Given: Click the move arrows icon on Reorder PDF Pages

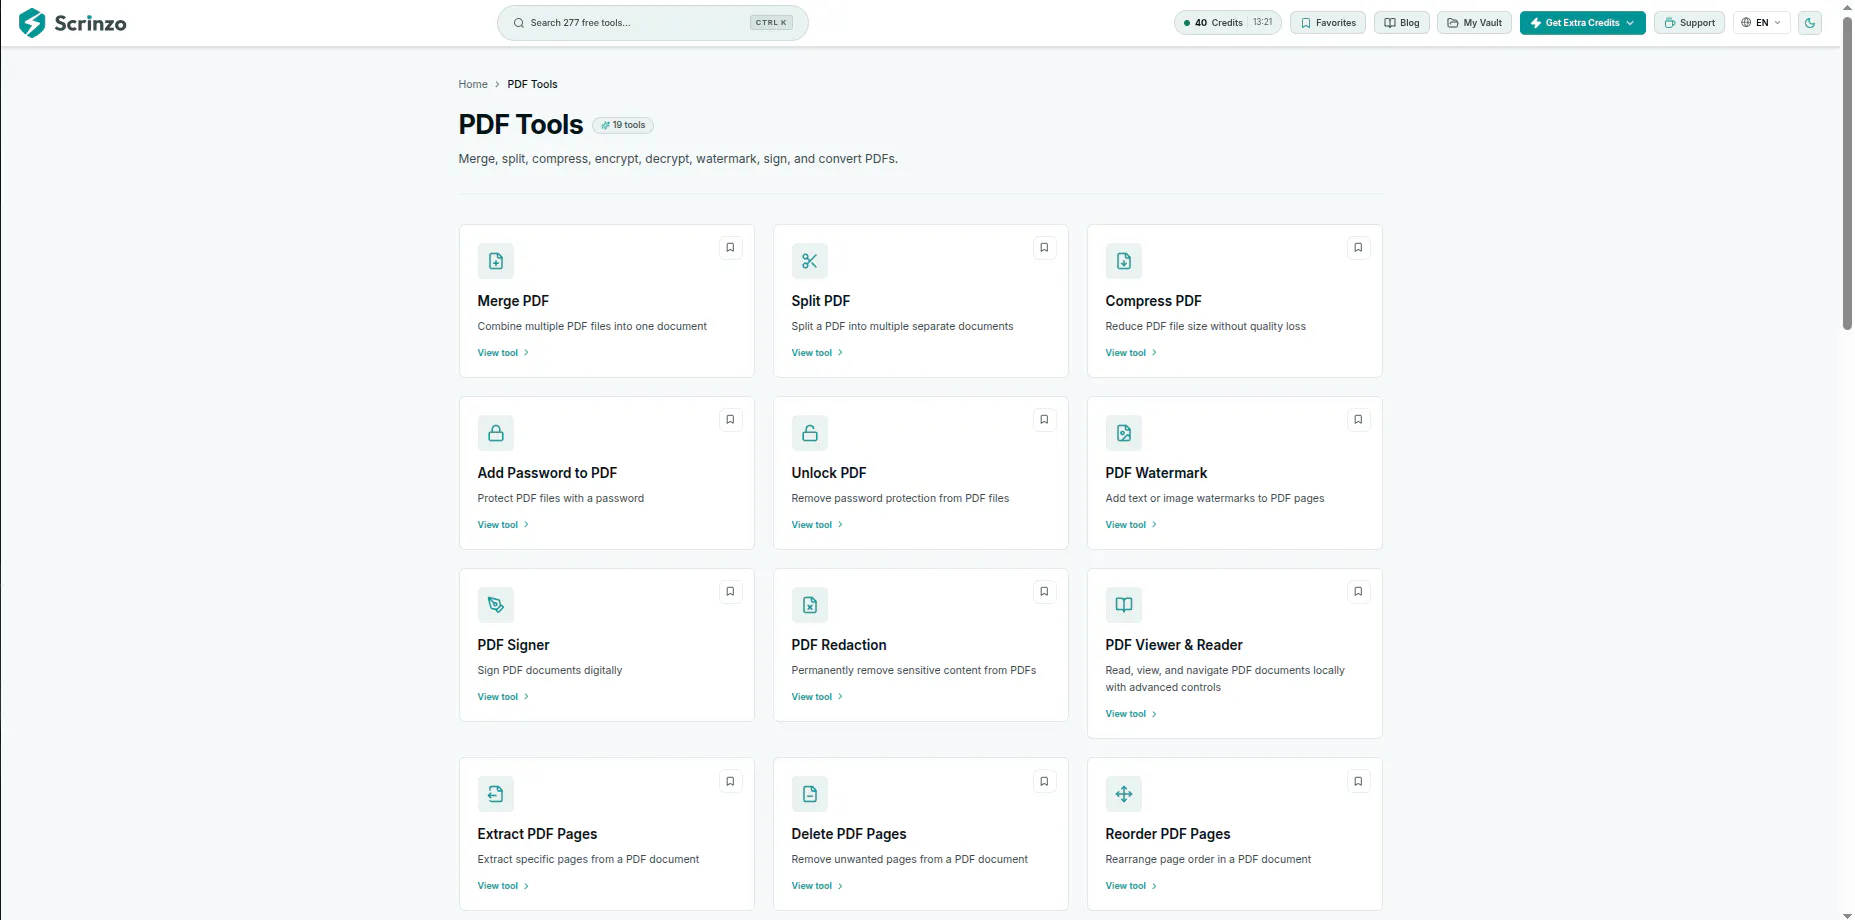Looking at the screenshot, I should coord(1123,794).
